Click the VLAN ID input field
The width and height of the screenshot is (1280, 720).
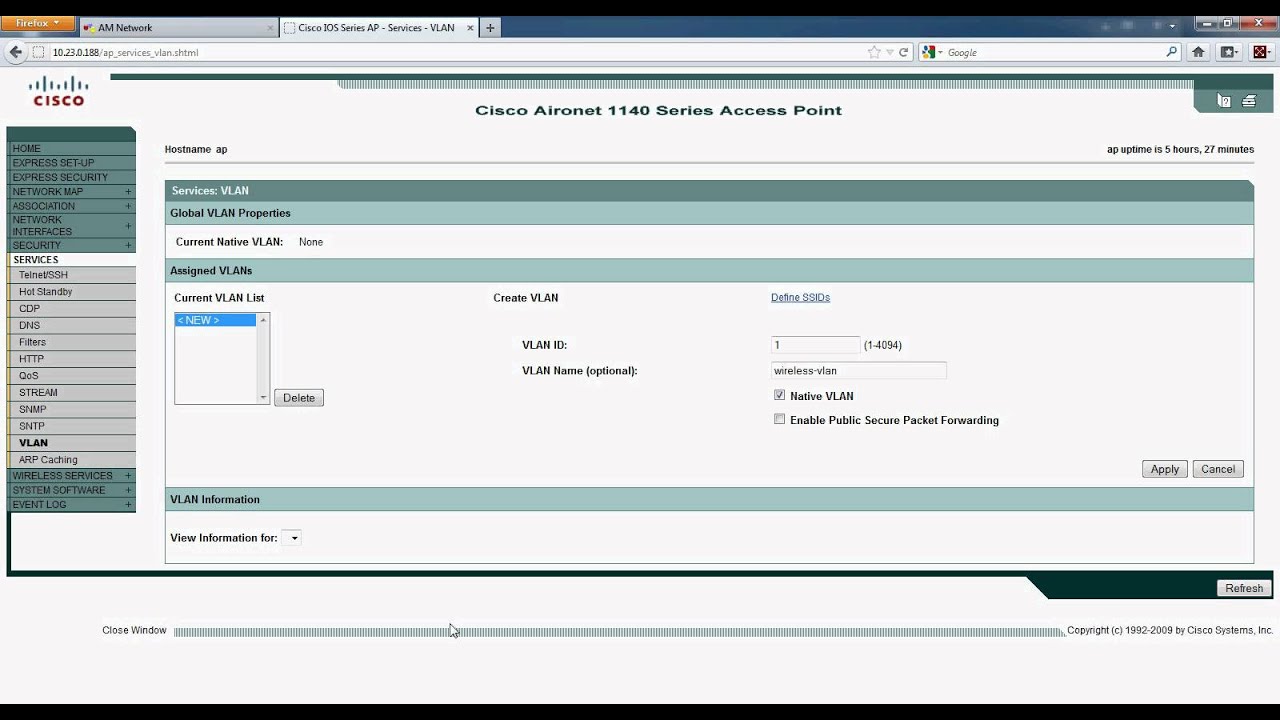coord(815,345)
